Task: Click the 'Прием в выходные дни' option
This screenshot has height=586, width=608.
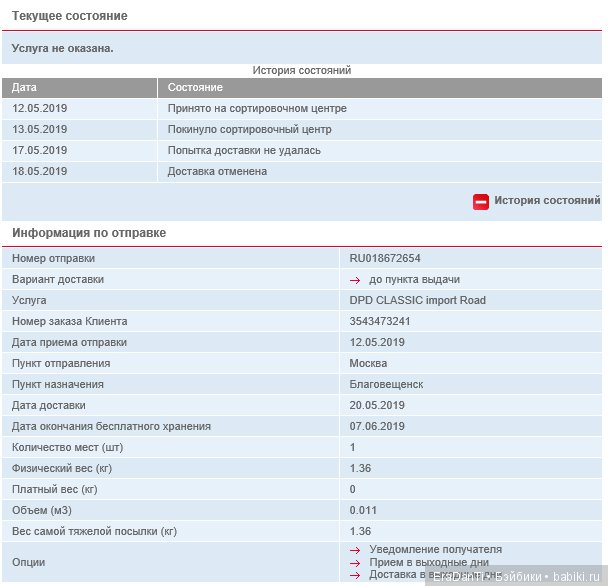Action: coord(429,563)
